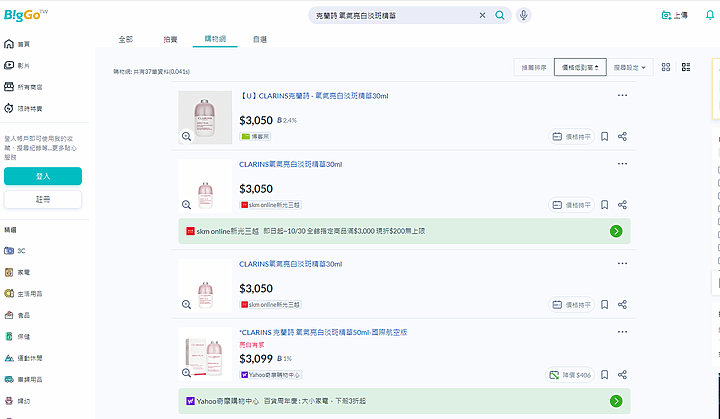The width and height of the screenshot is (720, 419).
Task: Open 限時特賣 flash sale in sidebar
Action: coord(23,108)
